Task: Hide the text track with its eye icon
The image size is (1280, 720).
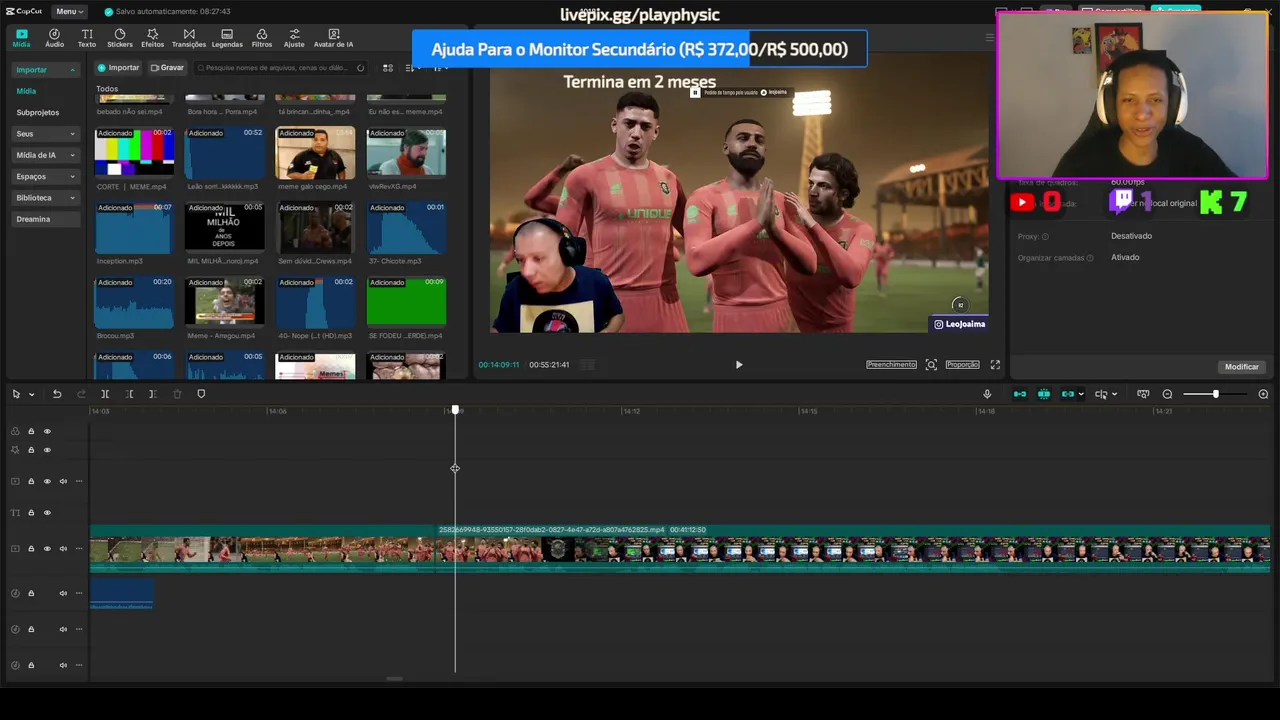Action: 47,513
